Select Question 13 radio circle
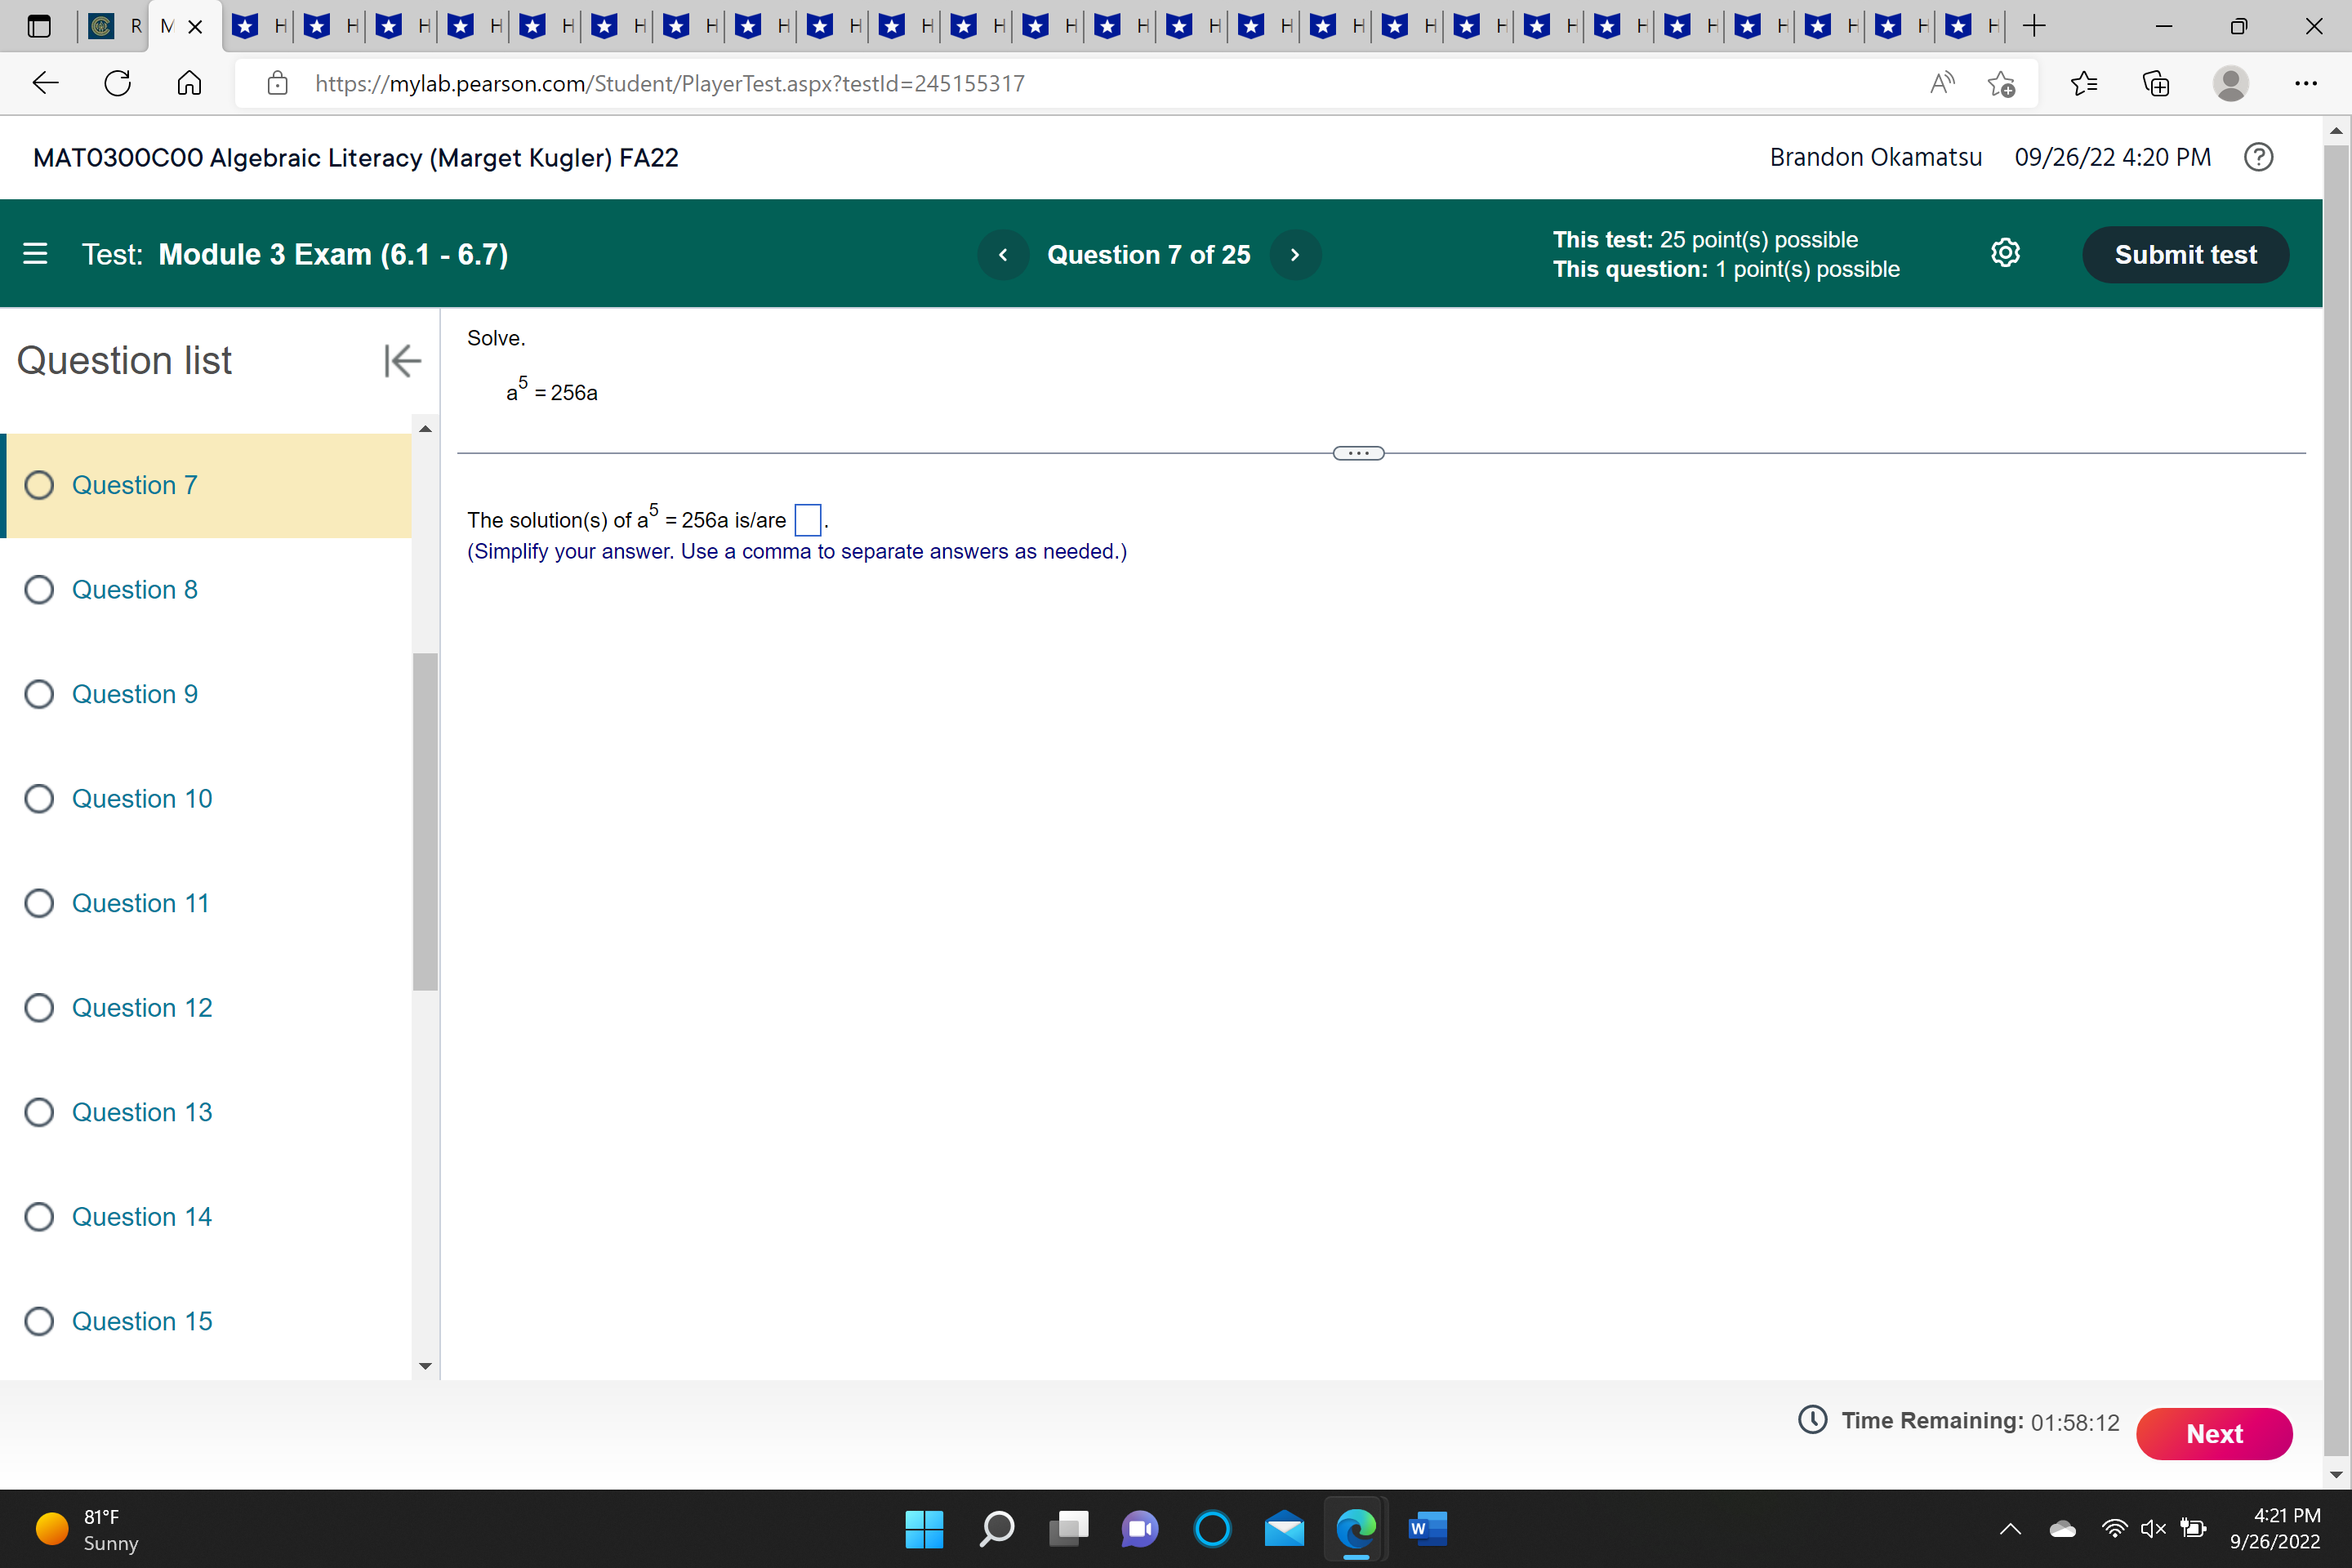2352x1568 pixels. click(x=39, y=1112)
